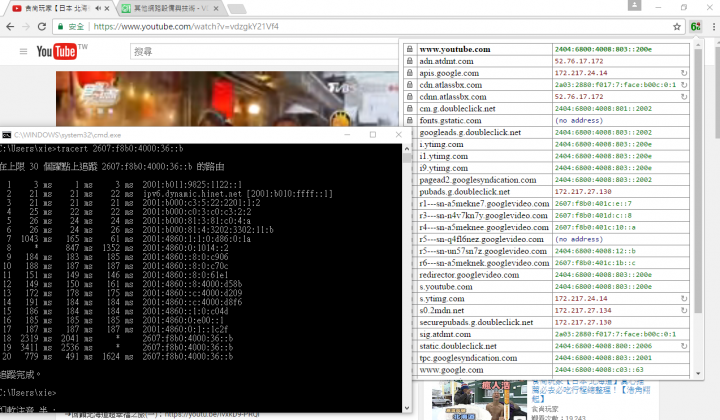The height and width of the screenshot is (420, 720).
Task: Close the YouTube browser tab
Action: [x=107, y=8]
